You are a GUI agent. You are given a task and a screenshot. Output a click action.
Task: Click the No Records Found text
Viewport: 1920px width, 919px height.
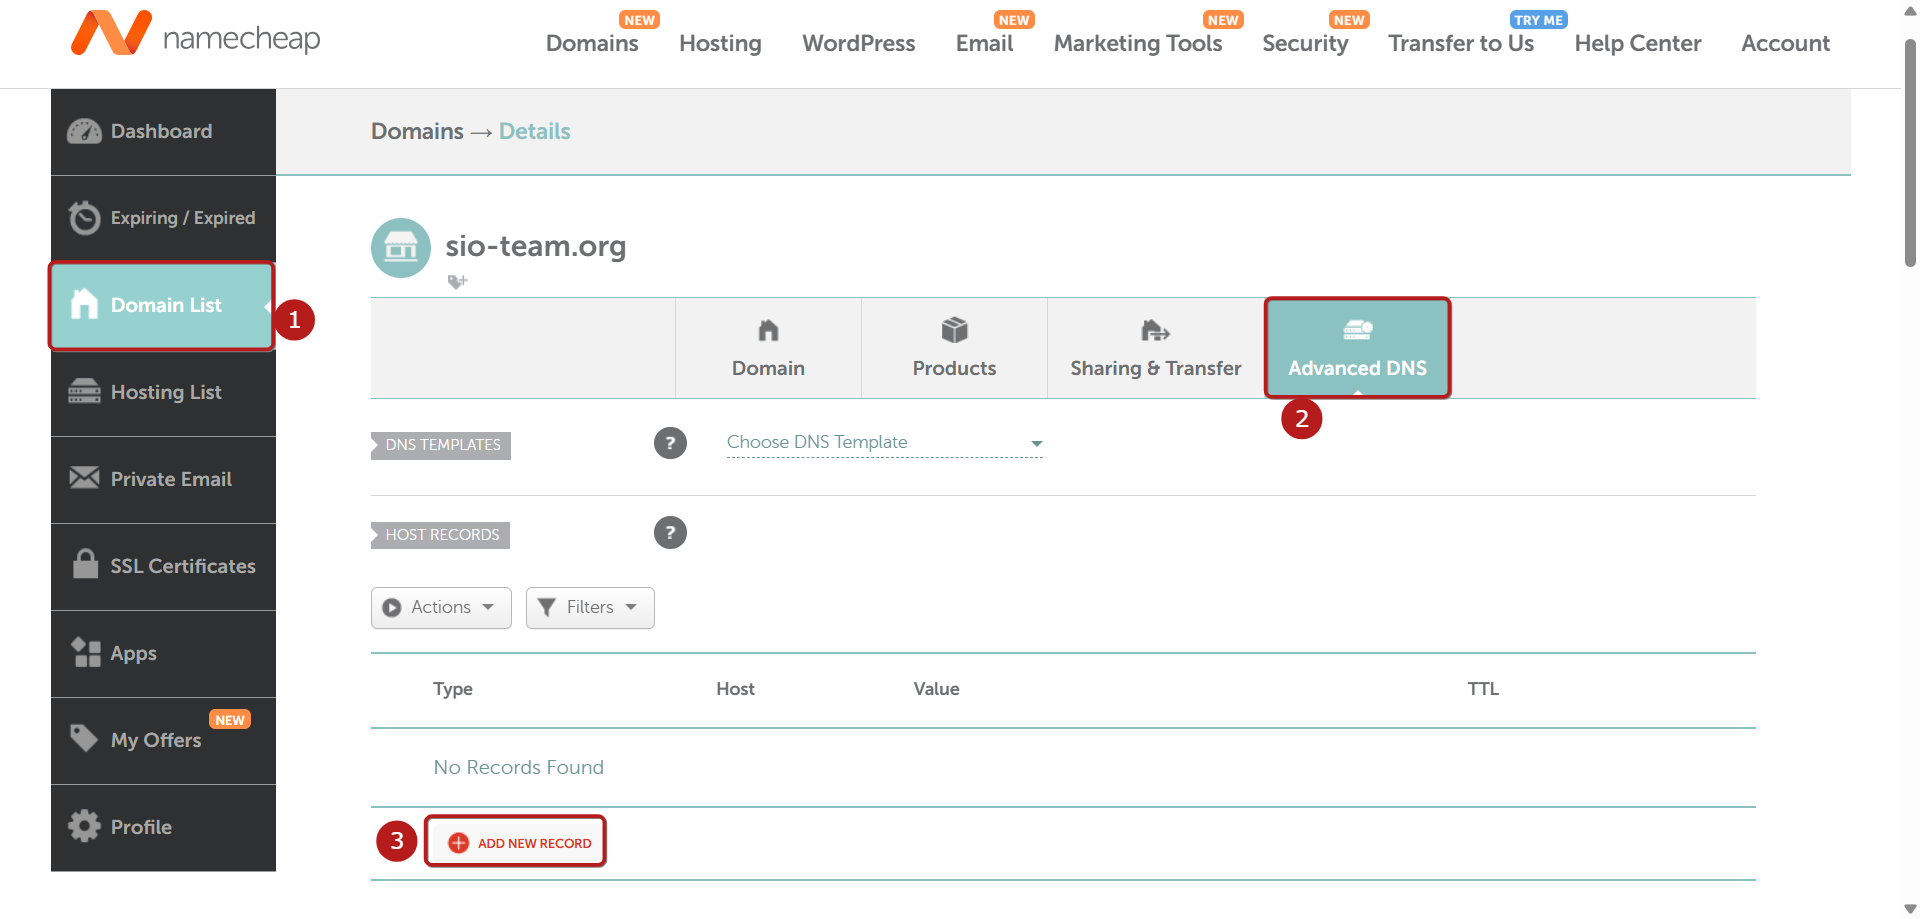click(518, 767)
